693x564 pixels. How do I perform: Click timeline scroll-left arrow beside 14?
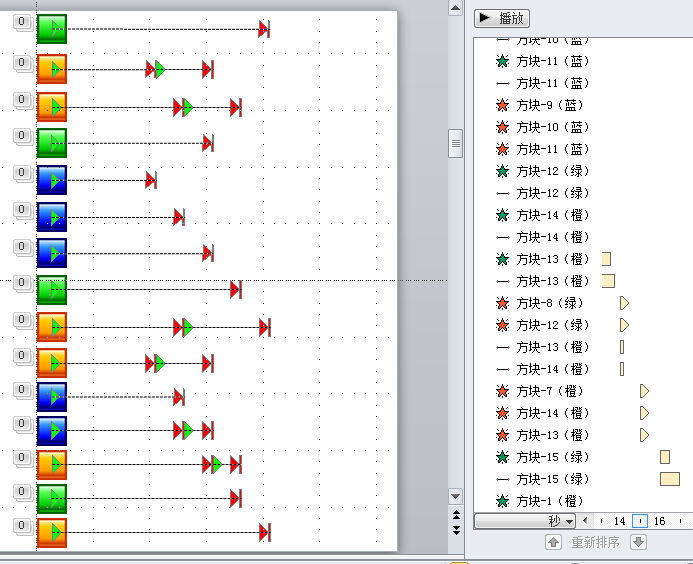[586, 521]
